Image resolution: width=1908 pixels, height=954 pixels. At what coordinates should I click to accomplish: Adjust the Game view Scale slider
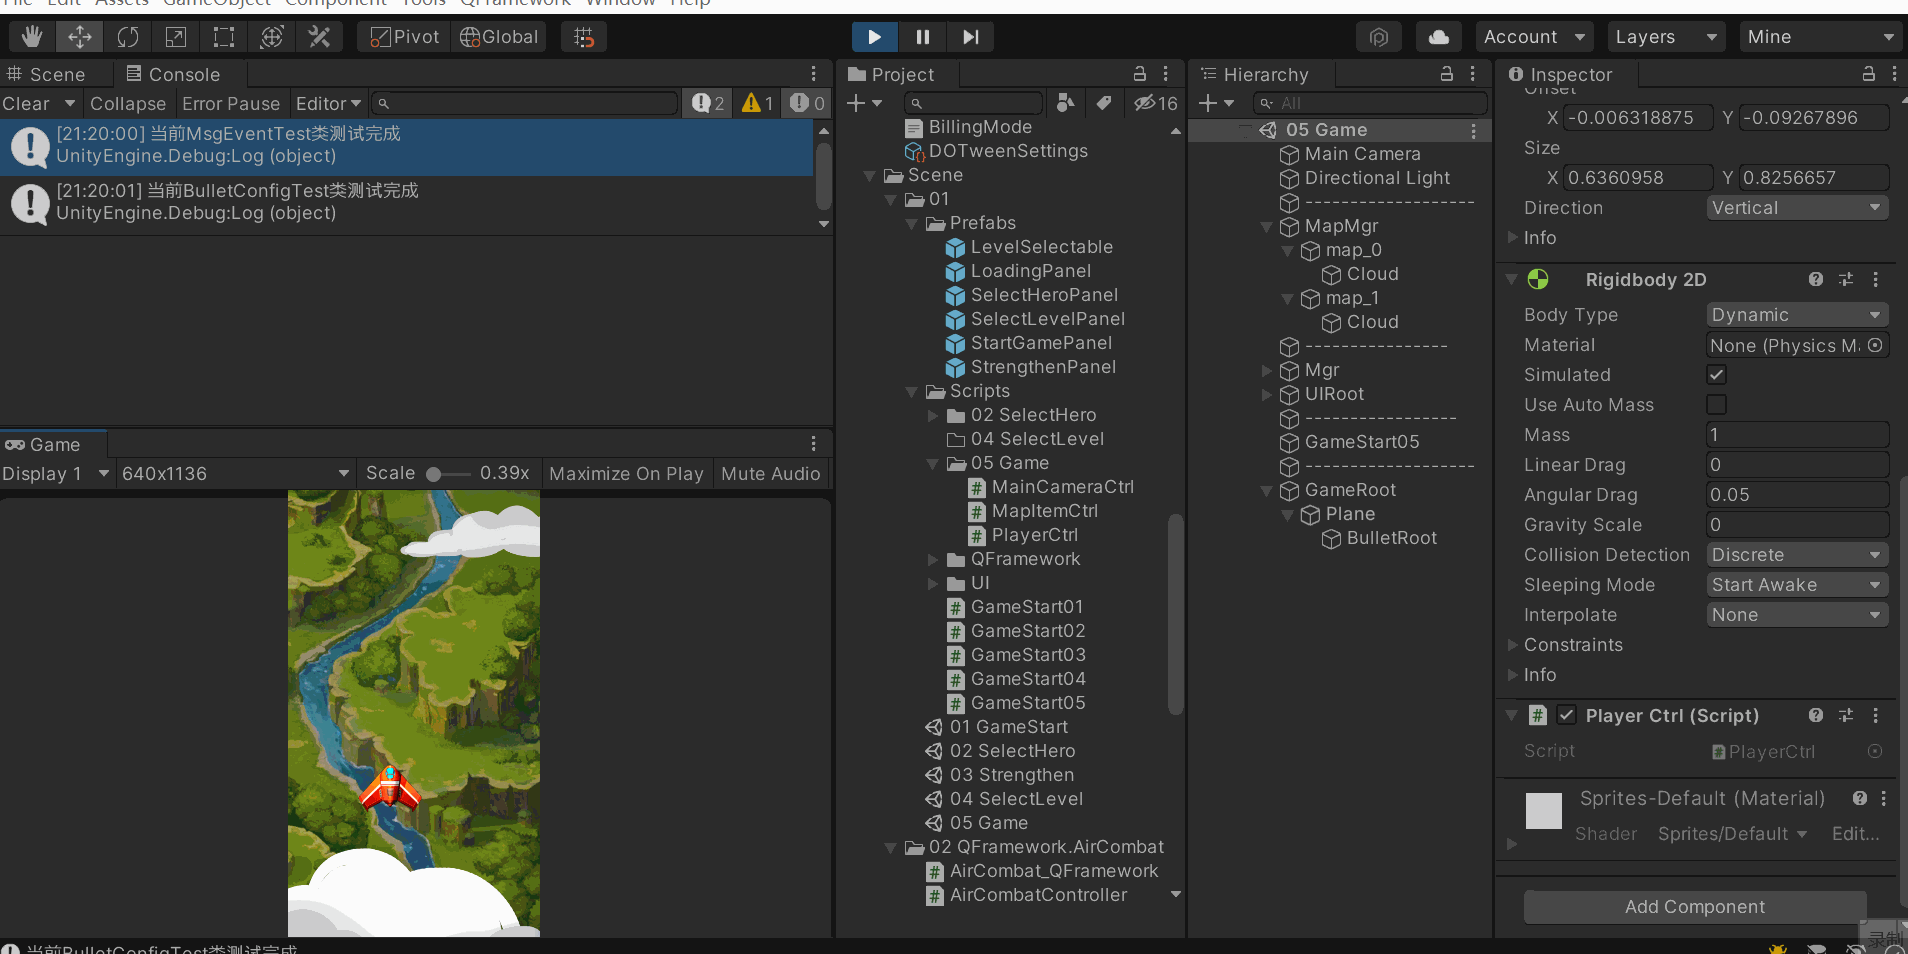(447, 474)
